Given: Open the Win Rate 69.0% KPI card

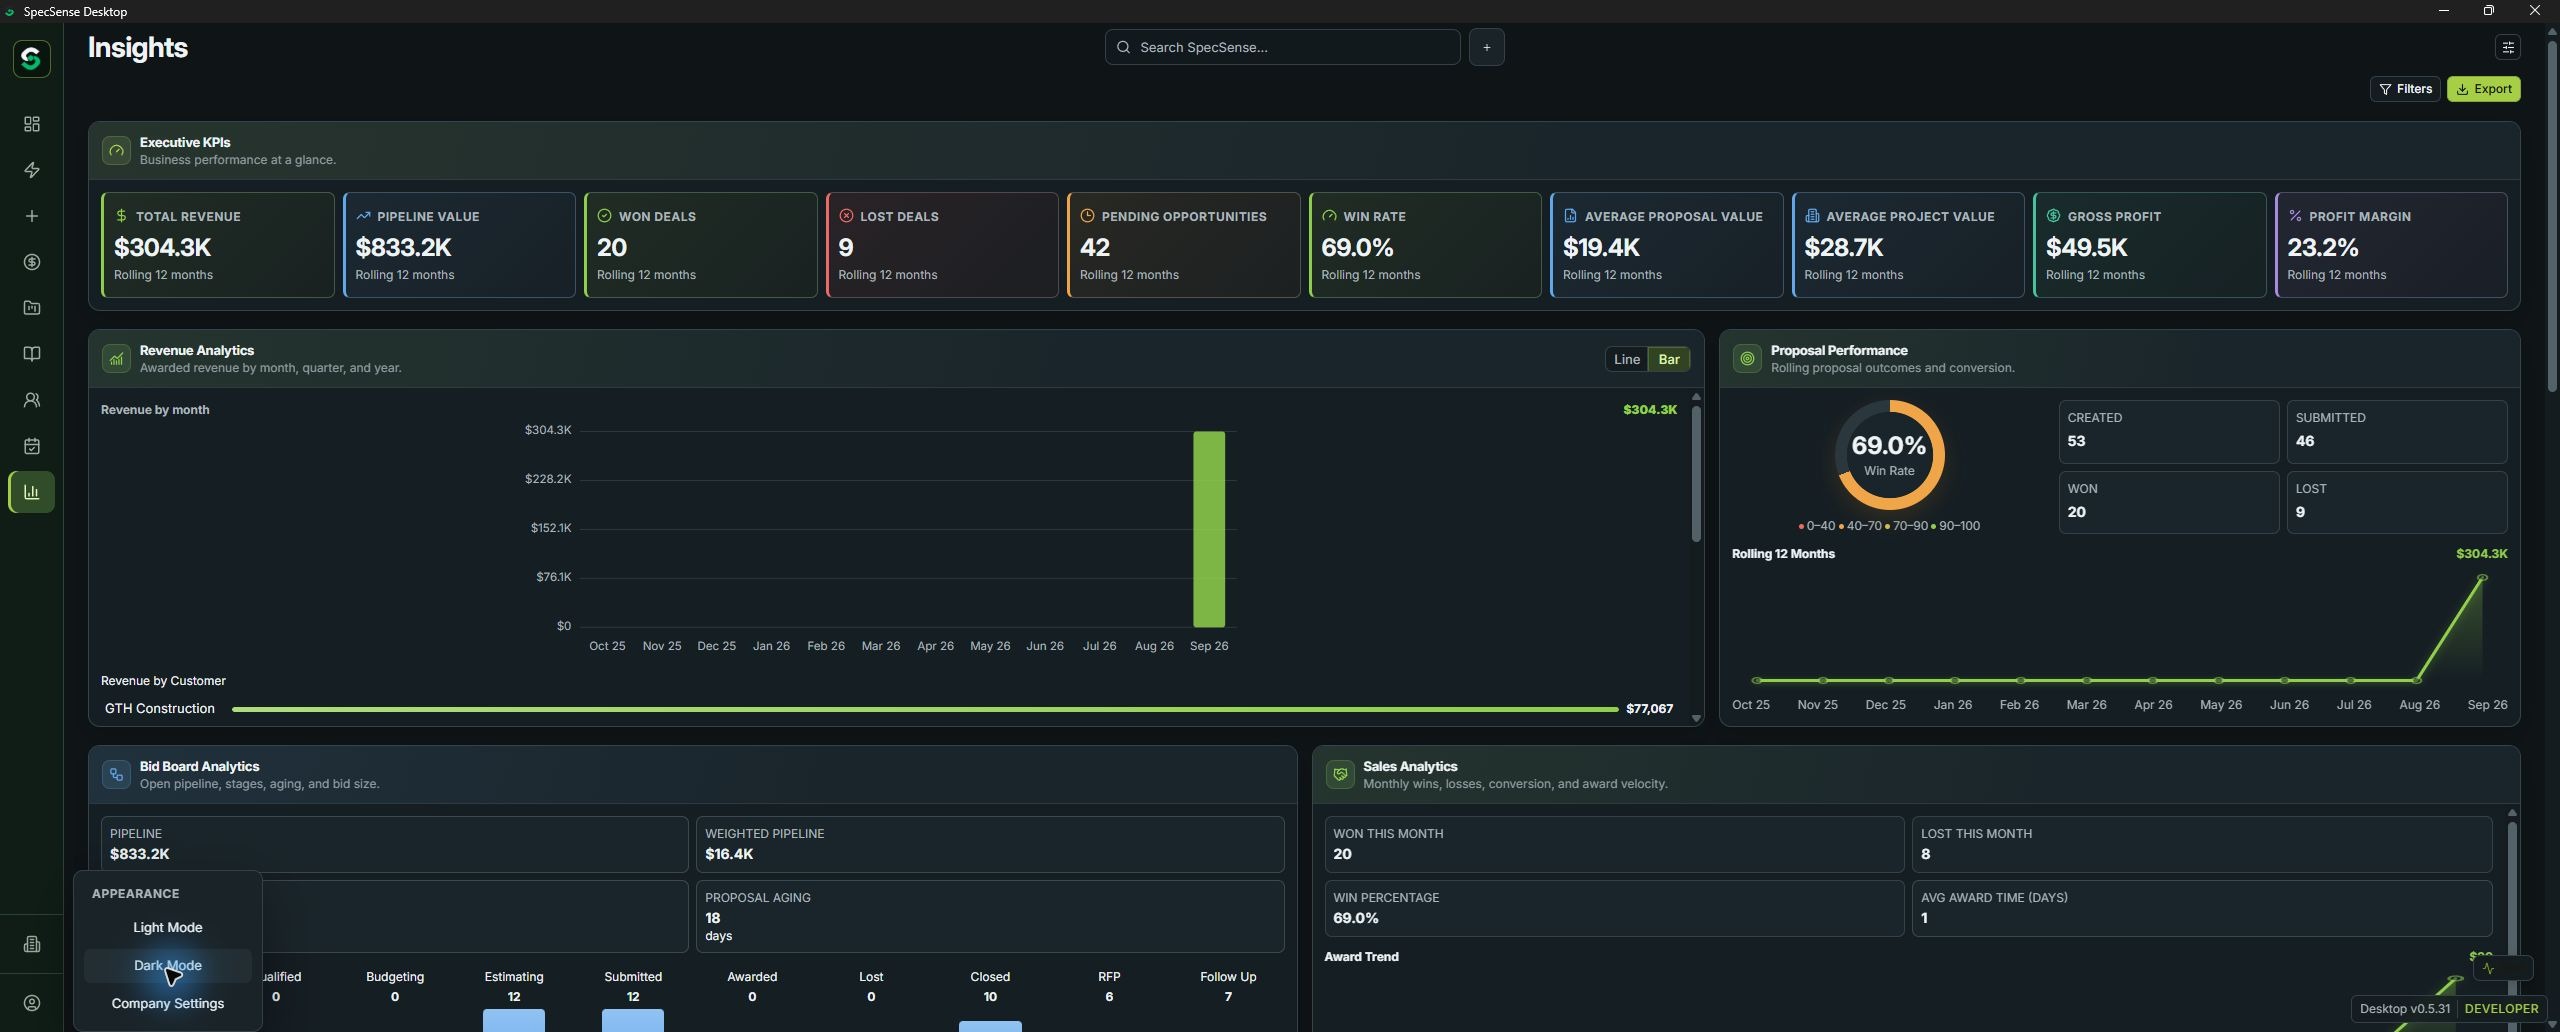Looking at the screenshot, I should [1425, 245].
